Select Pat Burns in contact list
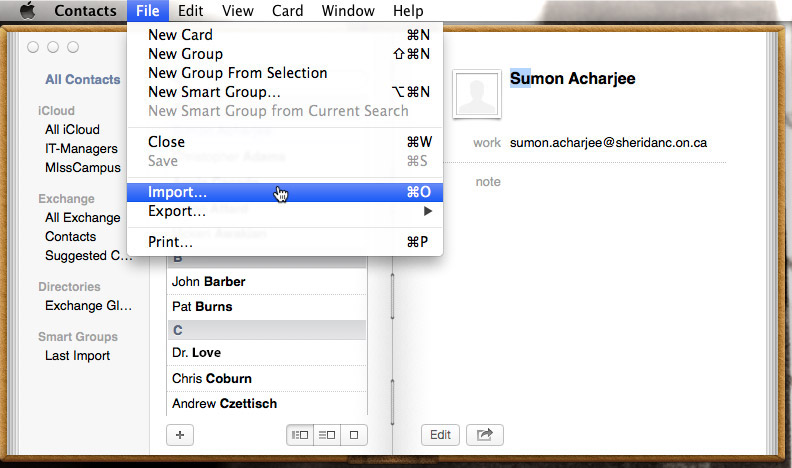This screenshot has height=468, width=792. point(267,307)
